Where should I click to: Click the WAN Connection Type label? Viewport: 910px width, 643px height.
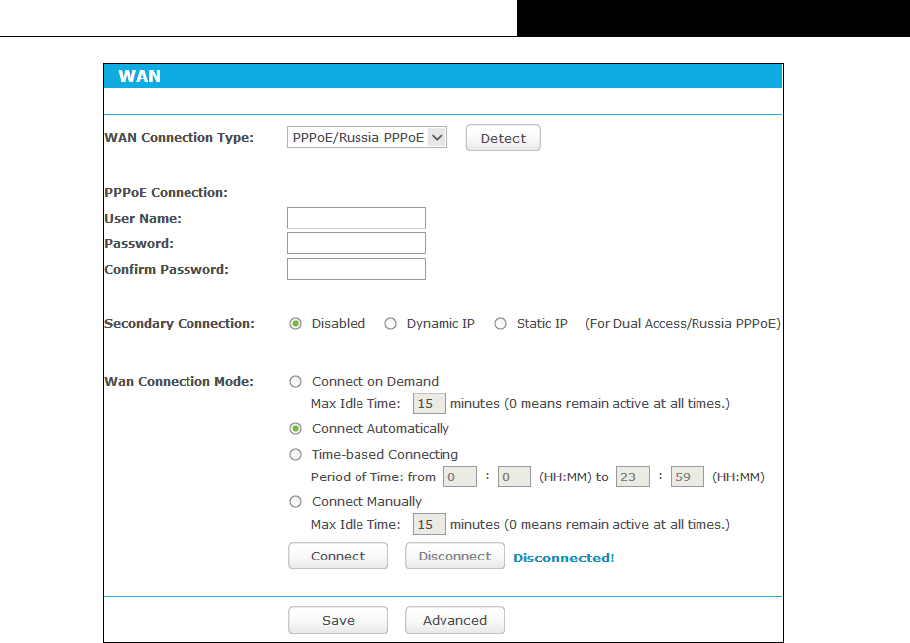click(x=179, y=138)
